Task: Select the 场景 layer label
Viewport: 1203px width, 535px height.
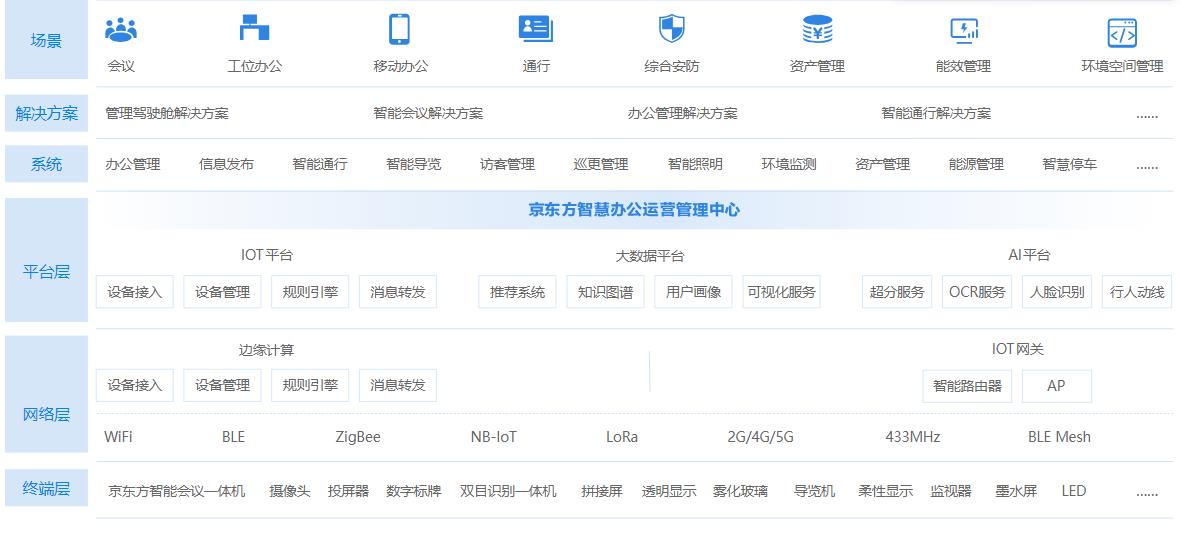Action: 46,41
